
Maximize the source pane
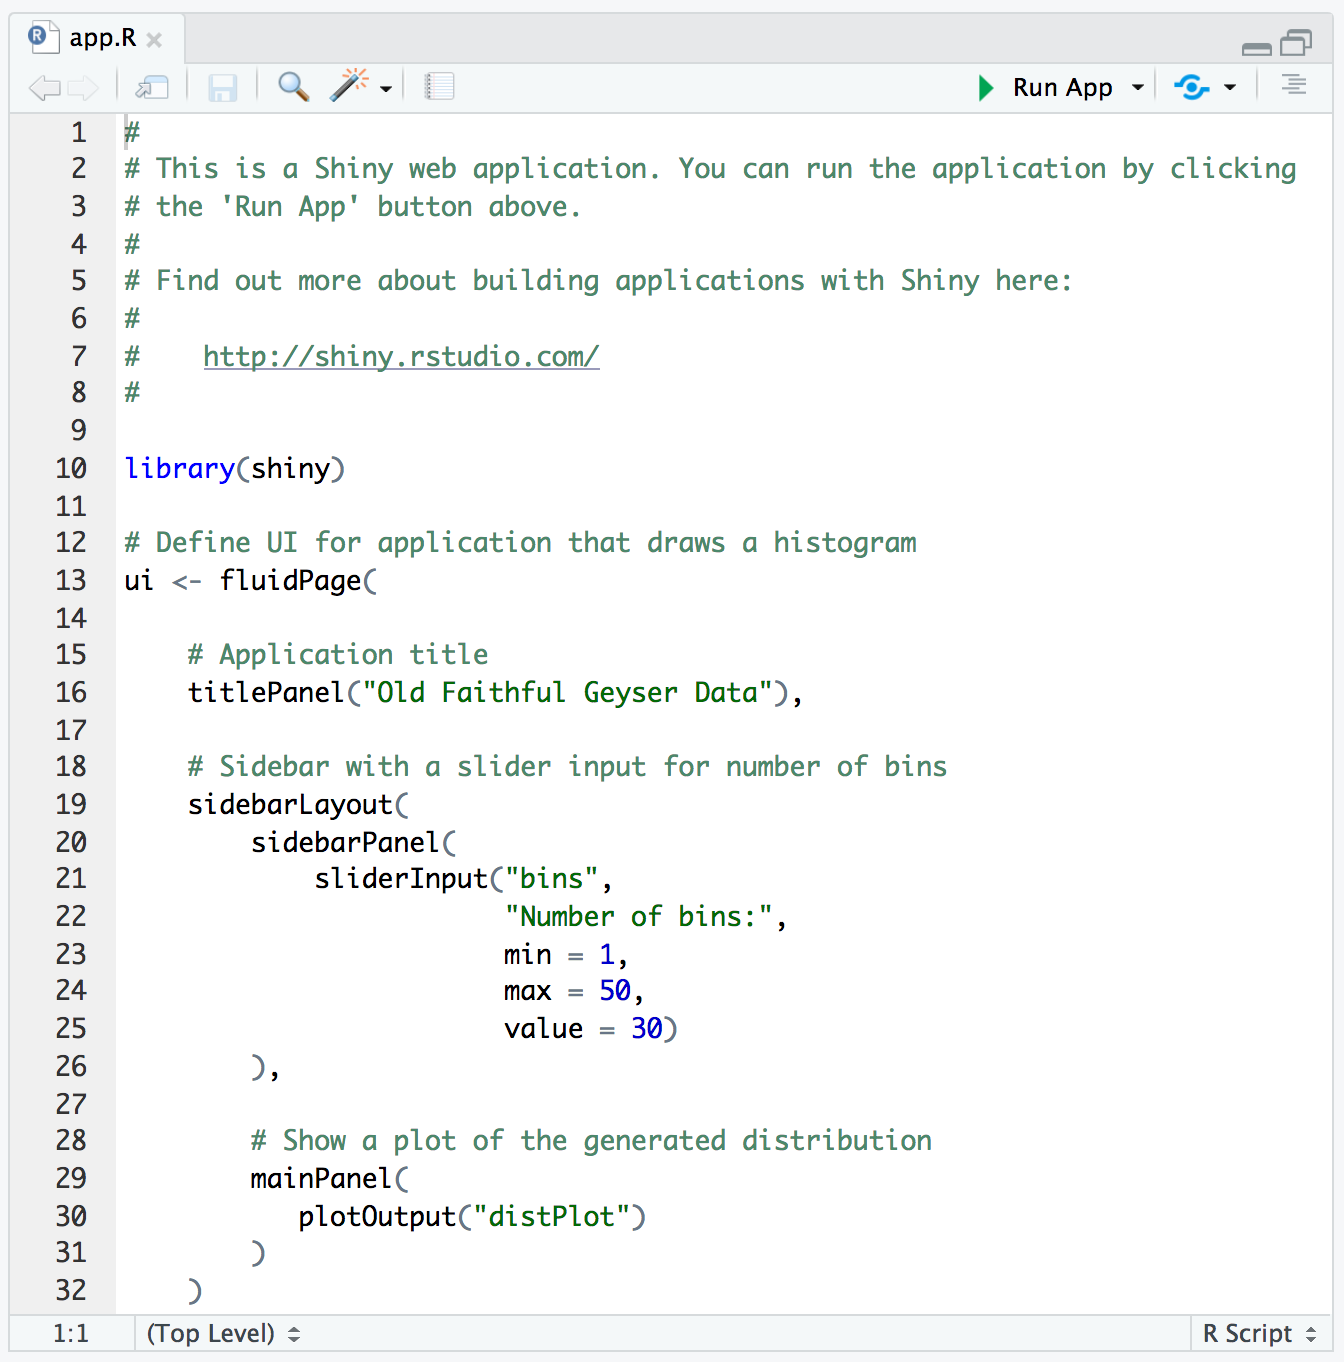point(1296,43)
